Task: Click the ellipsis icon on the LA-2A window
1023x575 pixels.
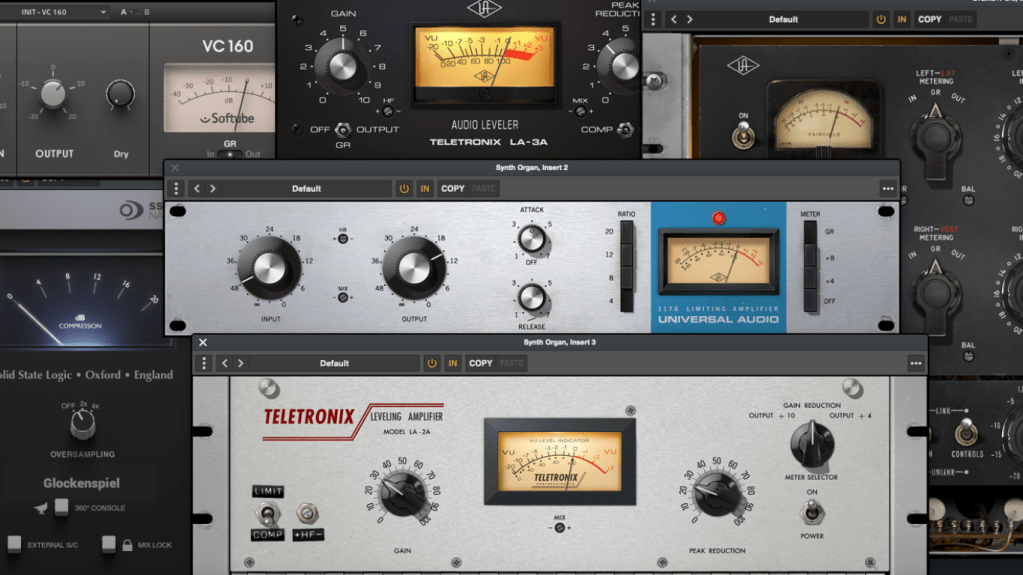Action: click(x=916, y=363)
